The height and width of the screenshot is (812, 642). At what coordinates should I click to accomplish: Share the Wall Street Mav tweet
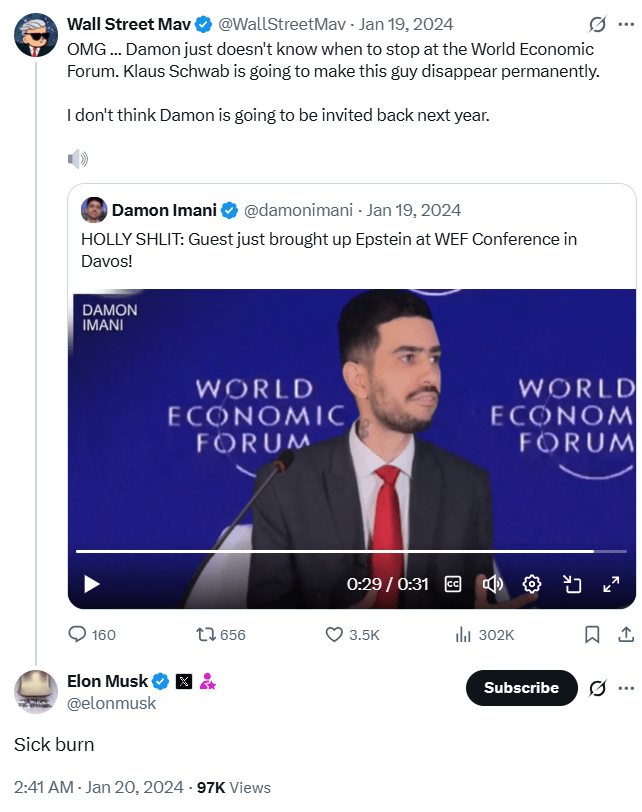coord(625,634)
